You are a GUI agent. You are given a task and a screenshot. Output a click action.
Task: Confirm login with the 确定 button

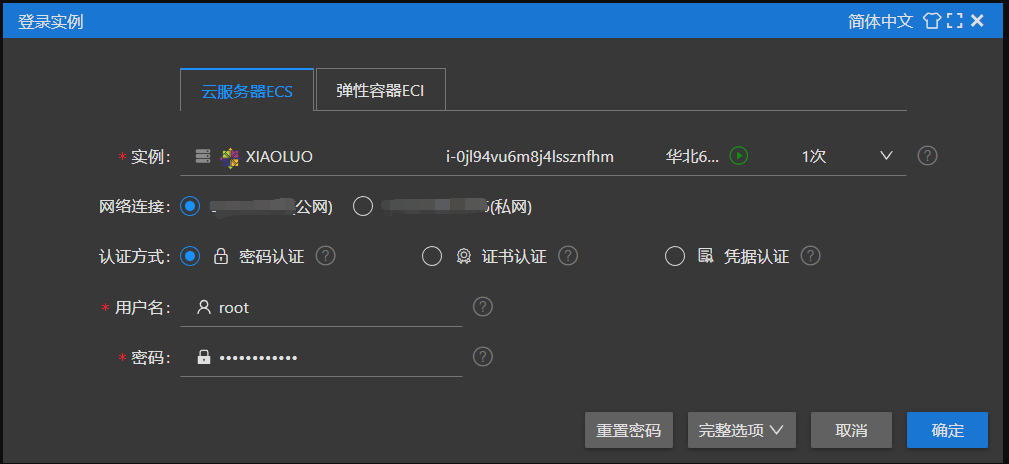point(947,430)
